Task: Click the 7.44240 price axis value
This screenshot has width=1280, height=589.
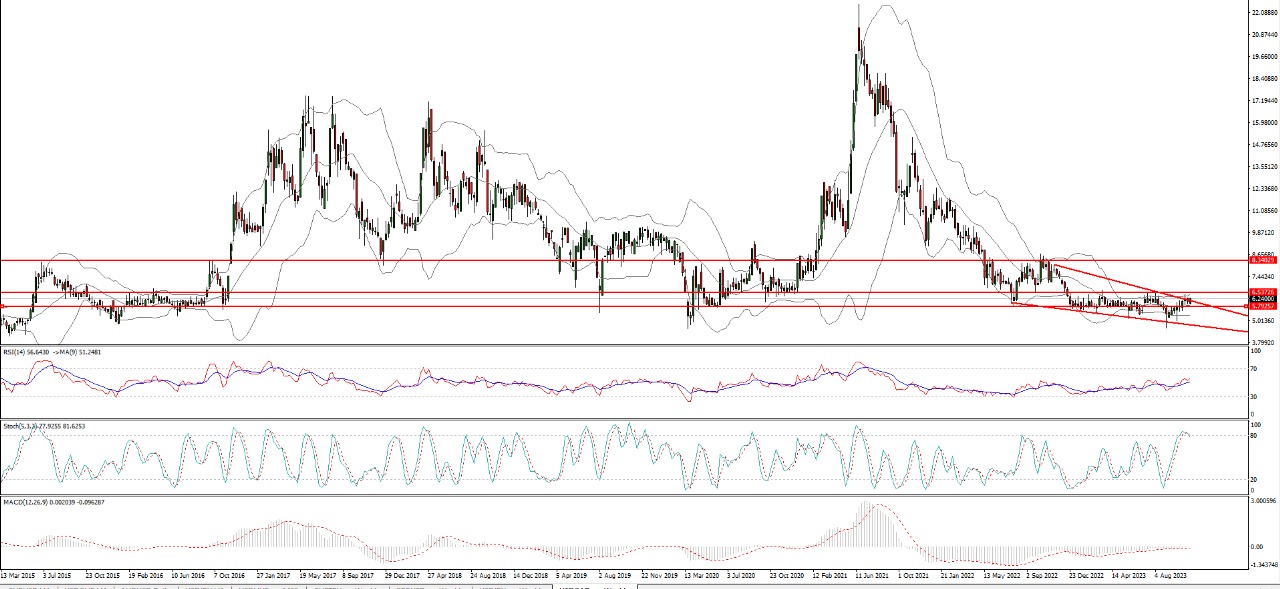Action: click(x=1264, y=276)
